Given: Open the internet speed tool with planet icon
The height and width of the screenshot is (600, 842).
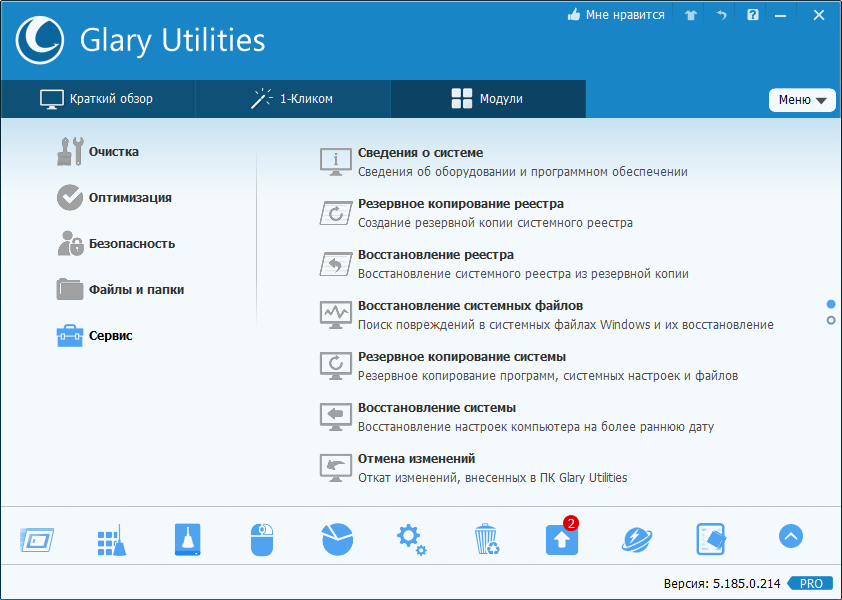Looking at the screenshot, I should [x=637, y=538].
